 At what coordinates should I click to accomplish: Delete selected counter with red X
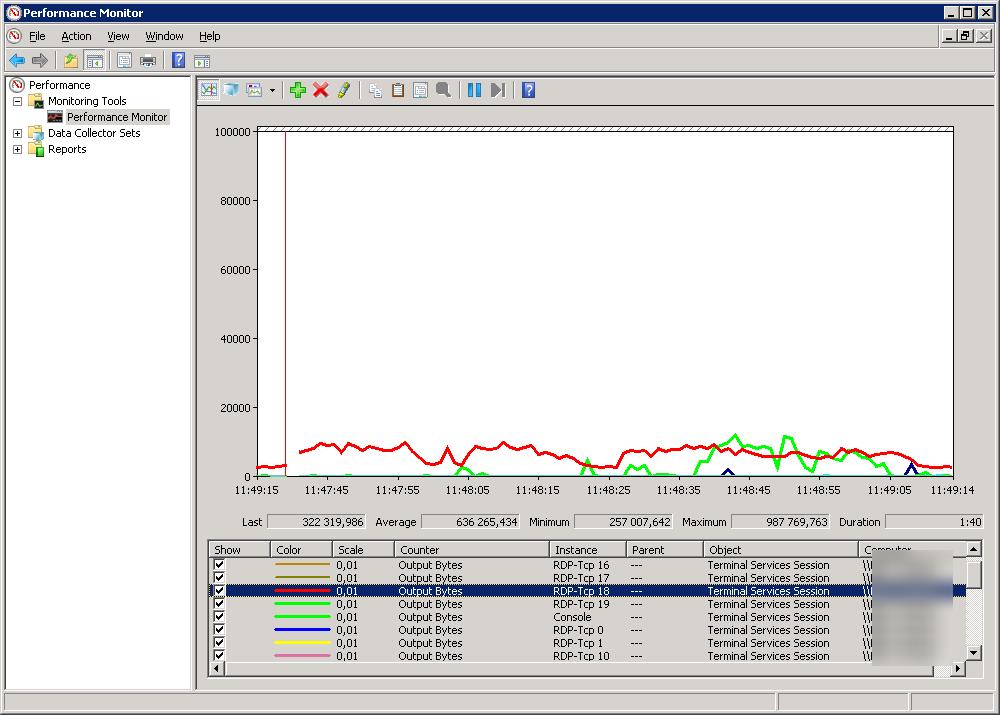(320, 90)
